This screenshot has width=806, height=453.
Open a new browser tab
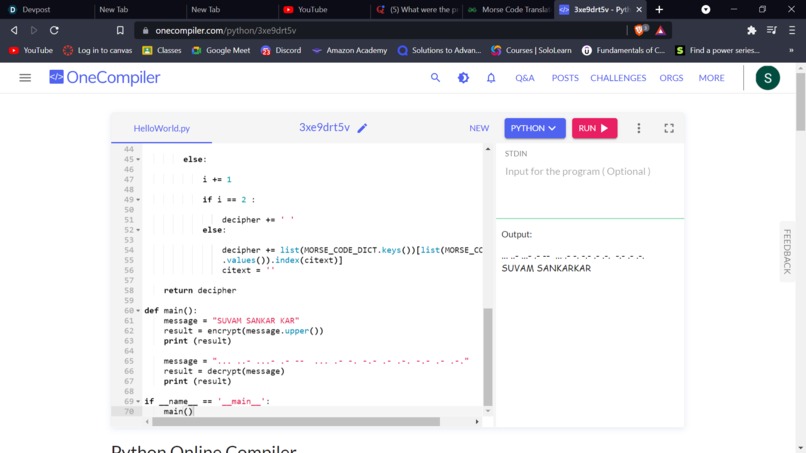tap(659, 9)
